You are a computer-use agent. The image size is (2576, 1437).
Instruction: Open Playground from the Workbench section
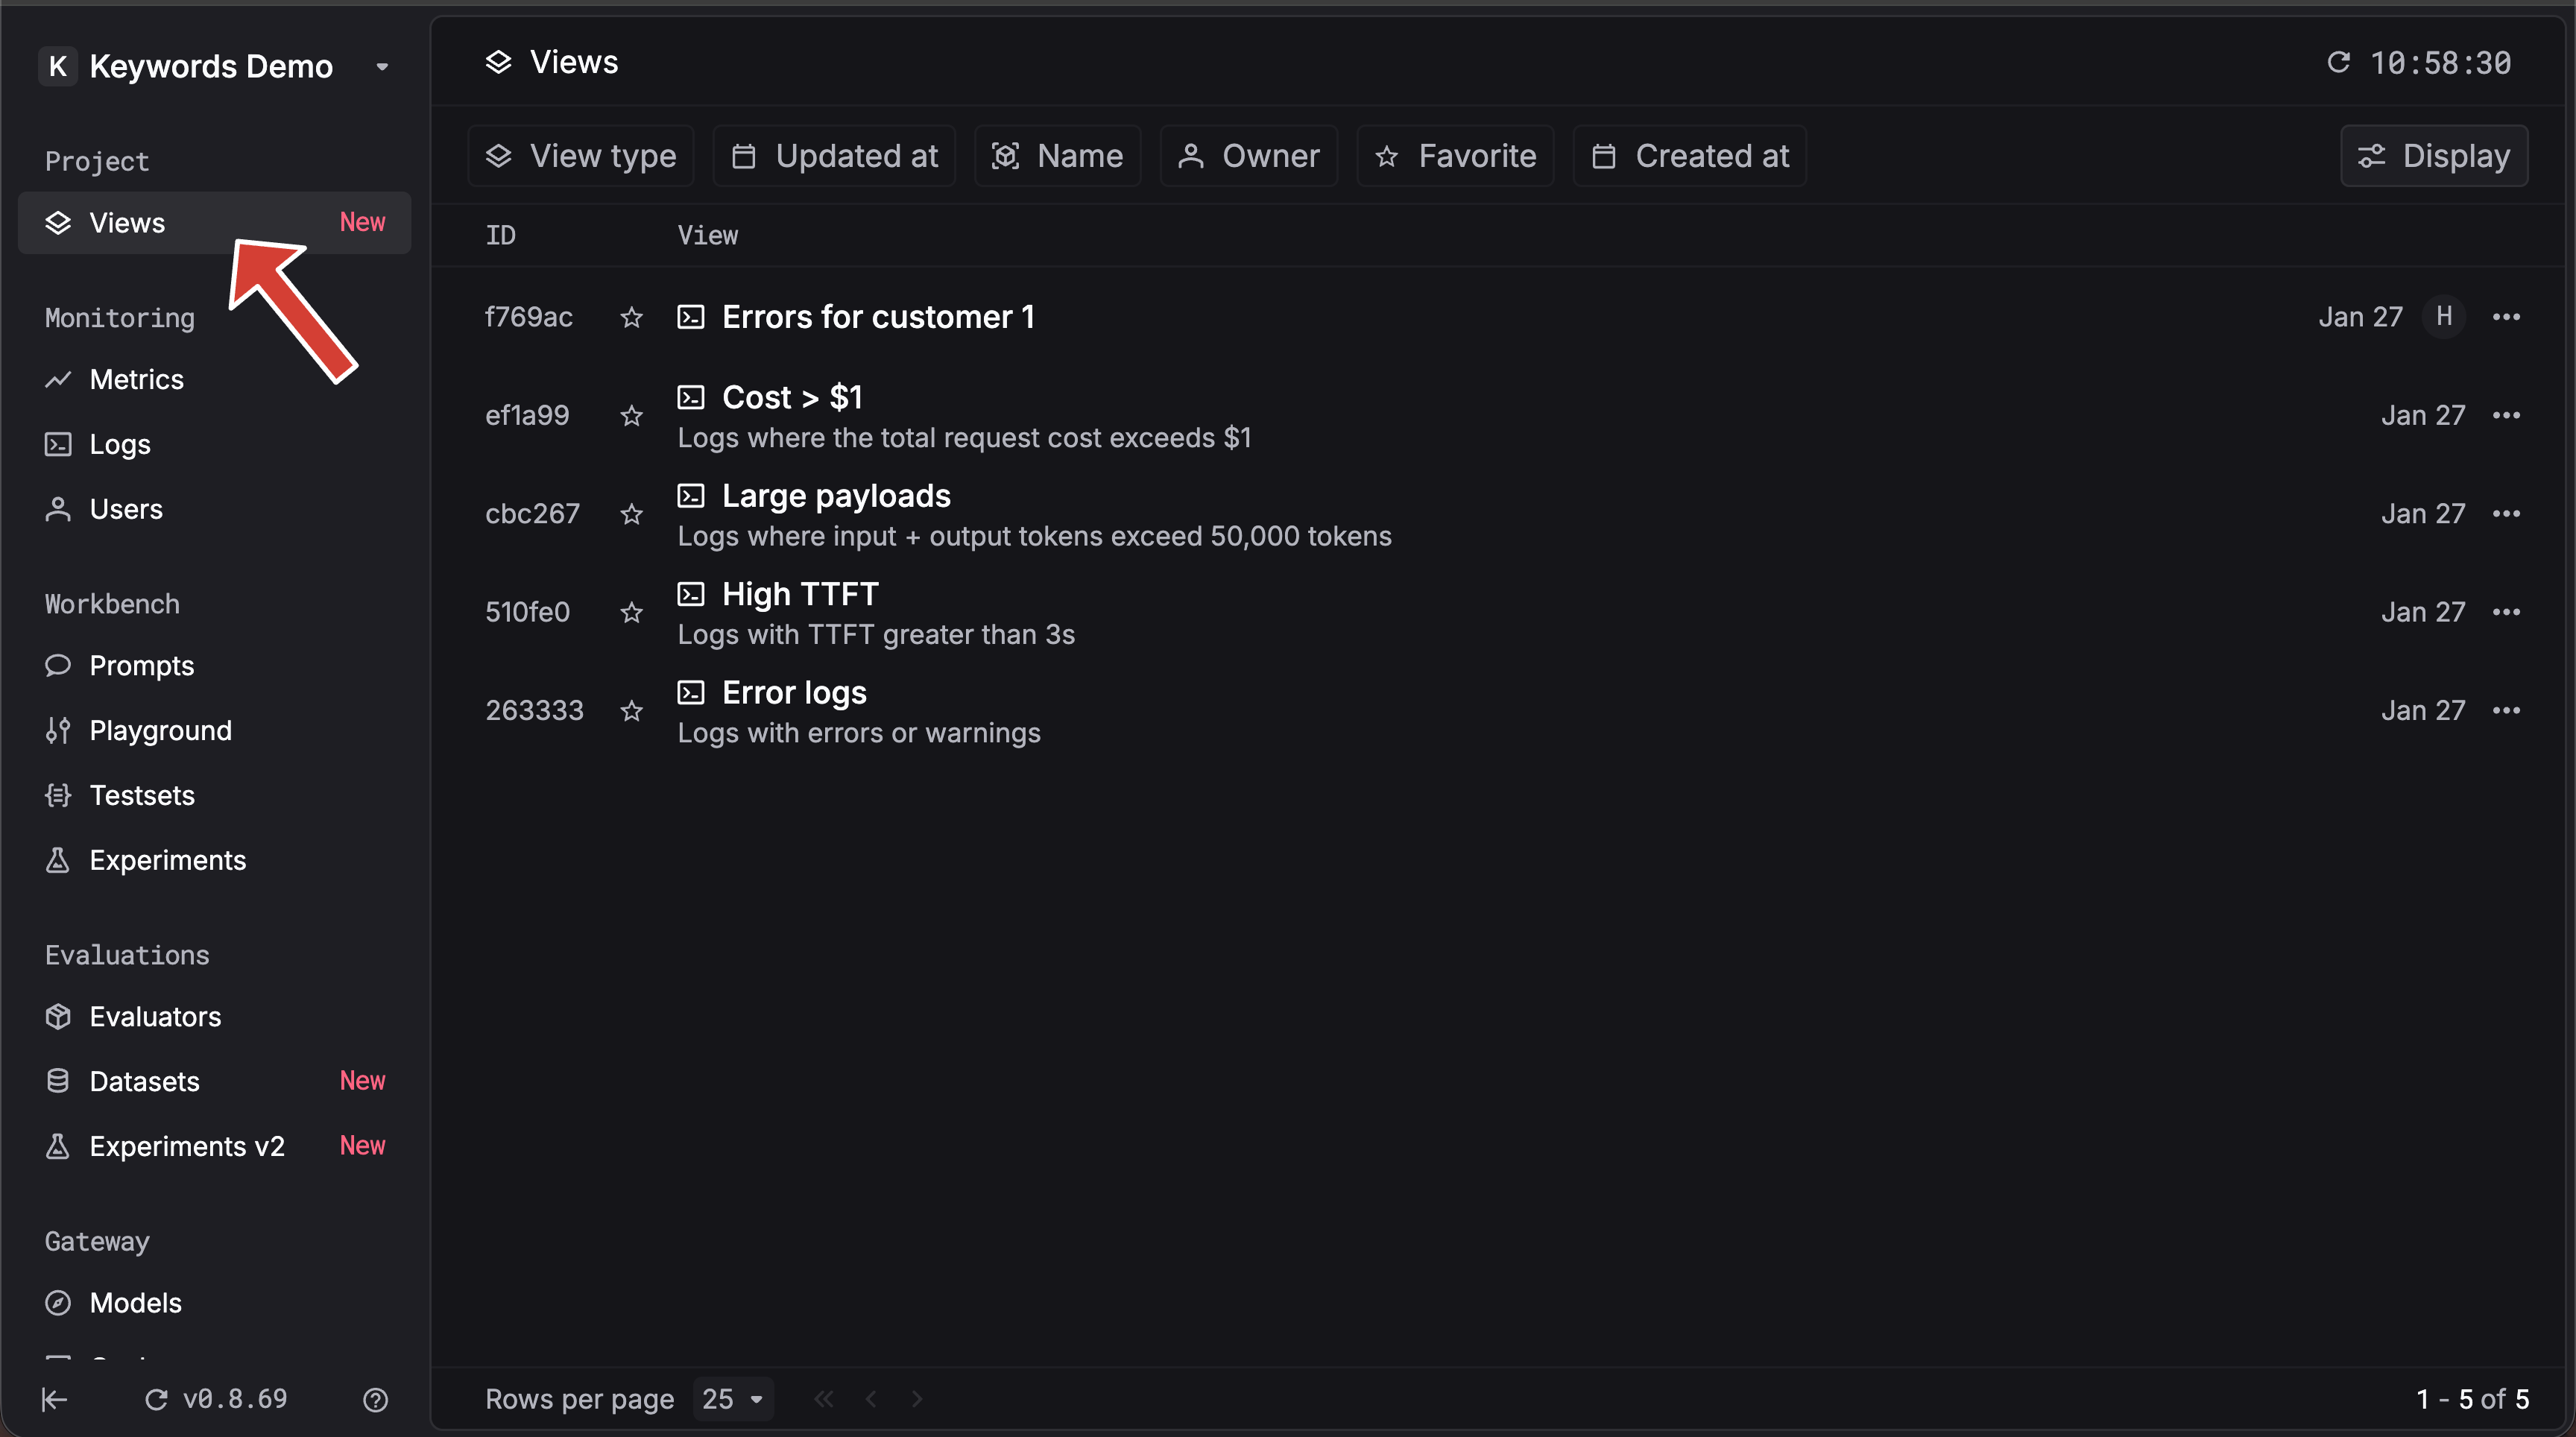(160, 731)
